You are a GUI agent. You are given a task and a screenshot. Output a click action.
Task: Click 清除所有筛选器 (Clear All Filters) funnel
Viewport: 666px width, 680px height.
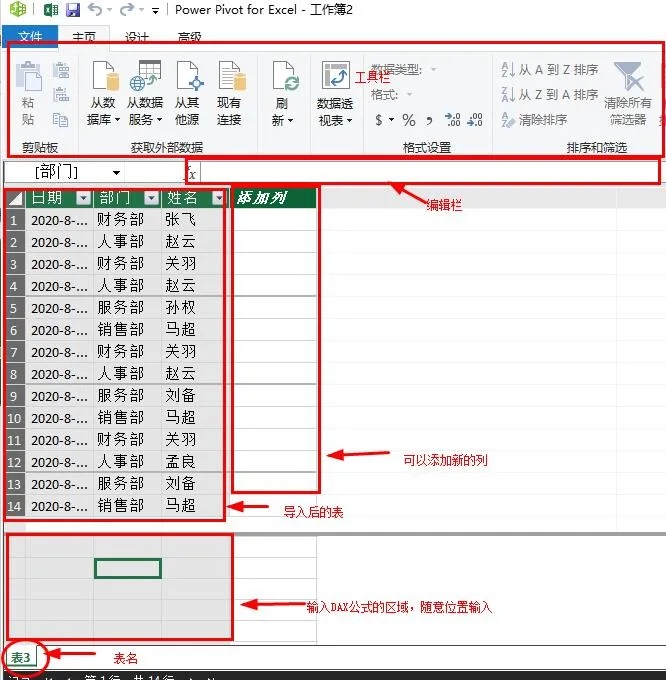pyautogui.click(x=628, y=78)
